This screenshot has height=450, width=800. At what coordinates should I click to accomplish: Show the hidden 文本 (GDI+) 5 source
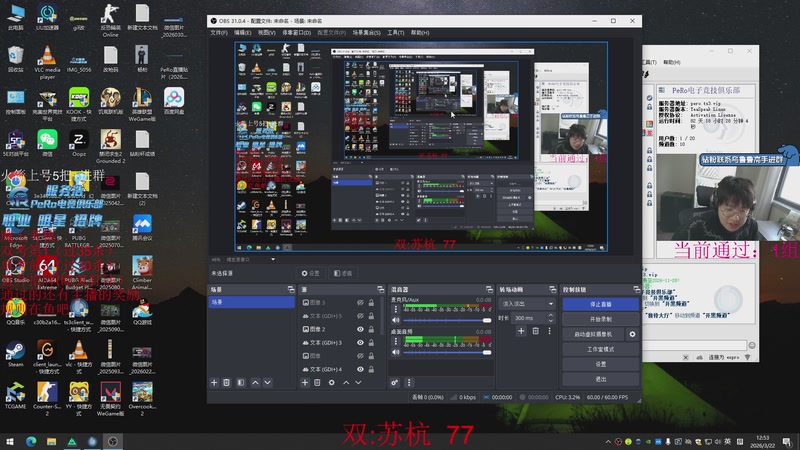point(360,316)
